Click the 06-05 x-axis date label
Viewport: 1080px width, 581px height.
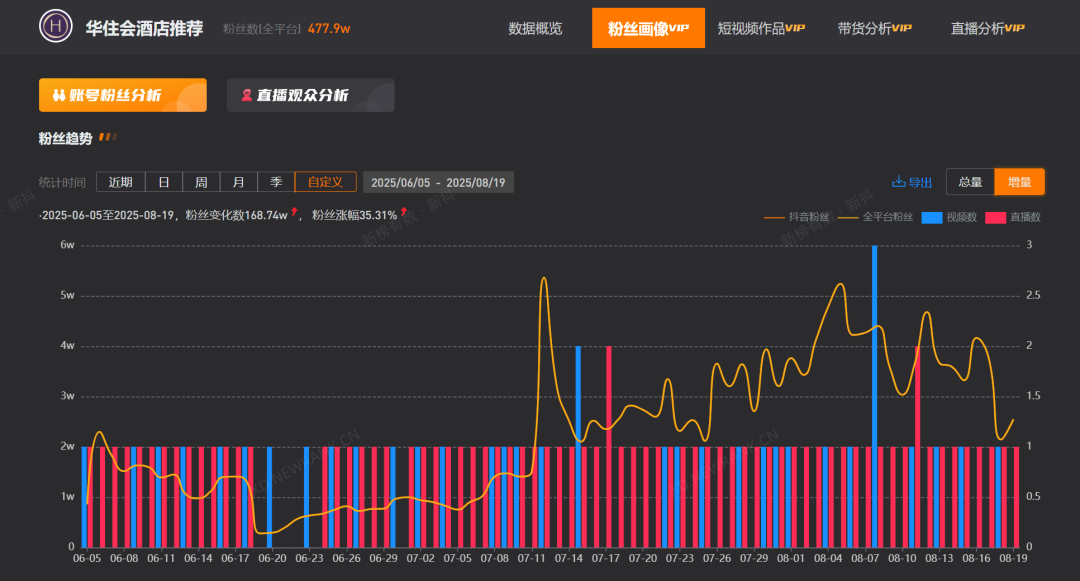pyautogui.click(x=87, y=558)
